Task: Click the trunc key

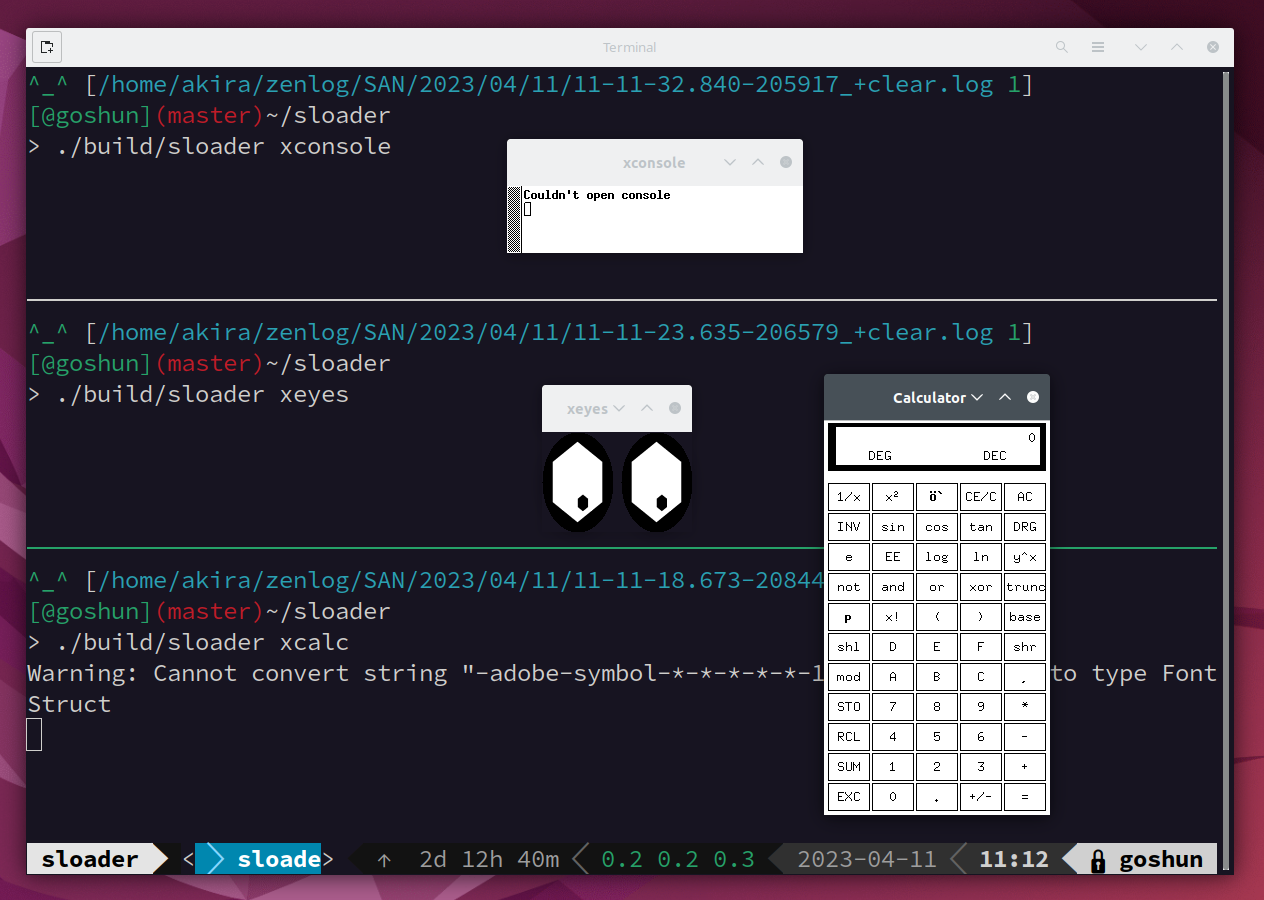Action: point(1025,587)
